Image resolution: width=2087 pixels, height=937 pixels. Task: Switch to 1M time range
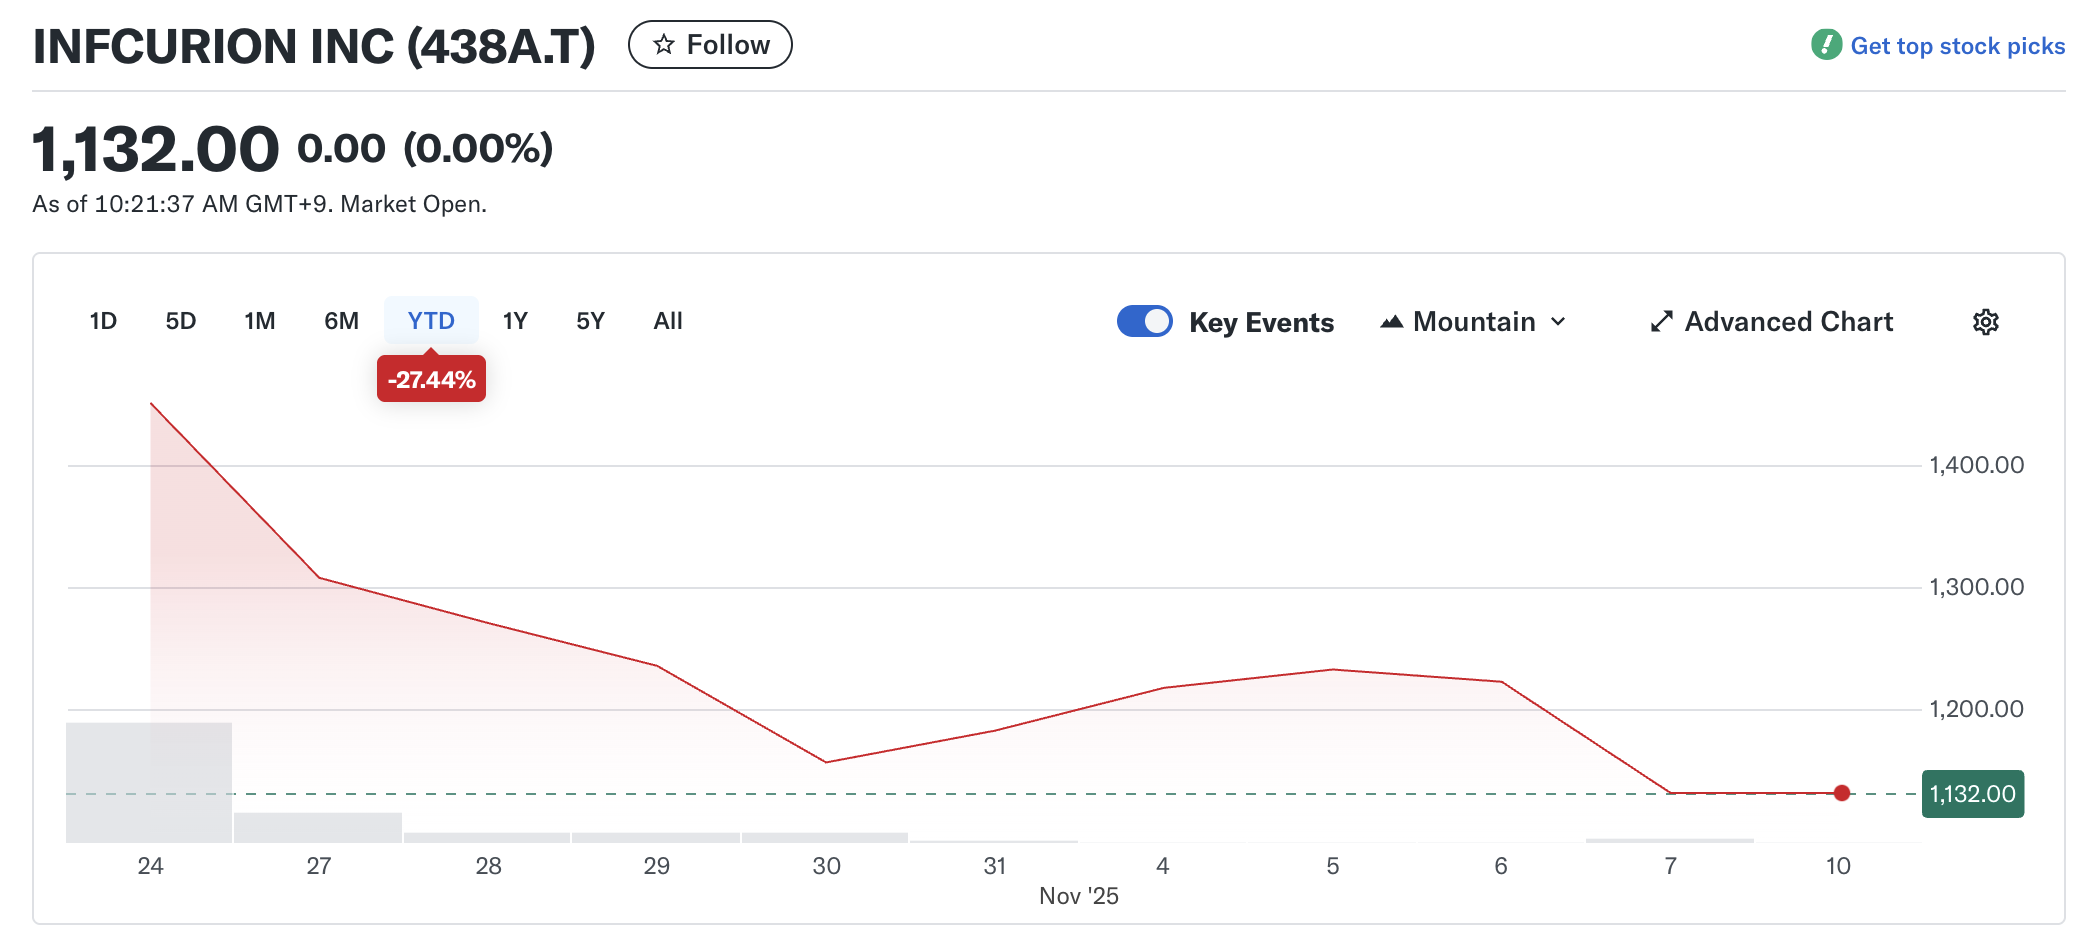coord(259,321)
